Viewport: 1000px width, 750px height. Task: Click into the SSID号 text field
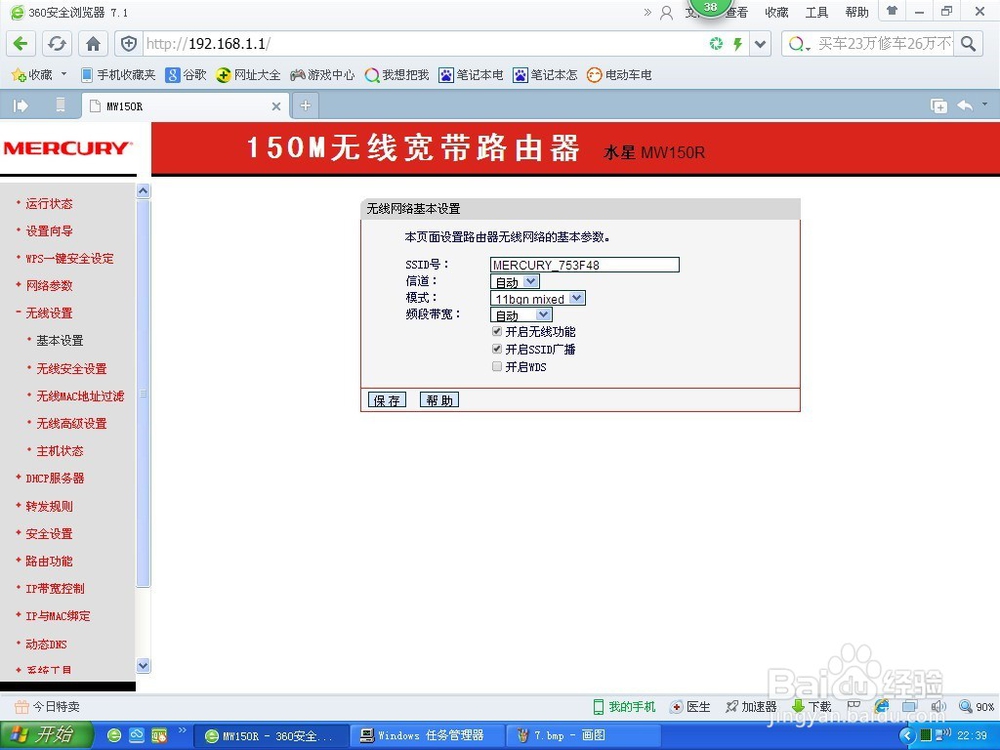(585, 265)
